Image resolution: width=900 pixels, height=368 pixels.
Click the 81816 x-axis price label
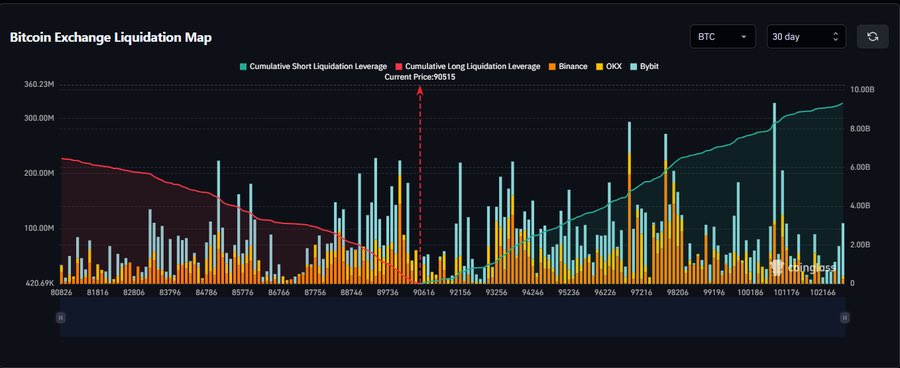coord(97,292)
